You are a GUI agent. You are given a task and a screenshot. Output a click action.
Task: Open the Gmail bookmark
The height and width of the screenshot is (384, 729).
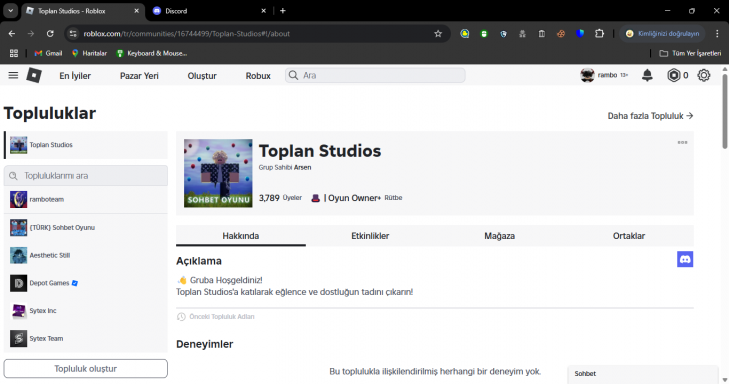48,53
